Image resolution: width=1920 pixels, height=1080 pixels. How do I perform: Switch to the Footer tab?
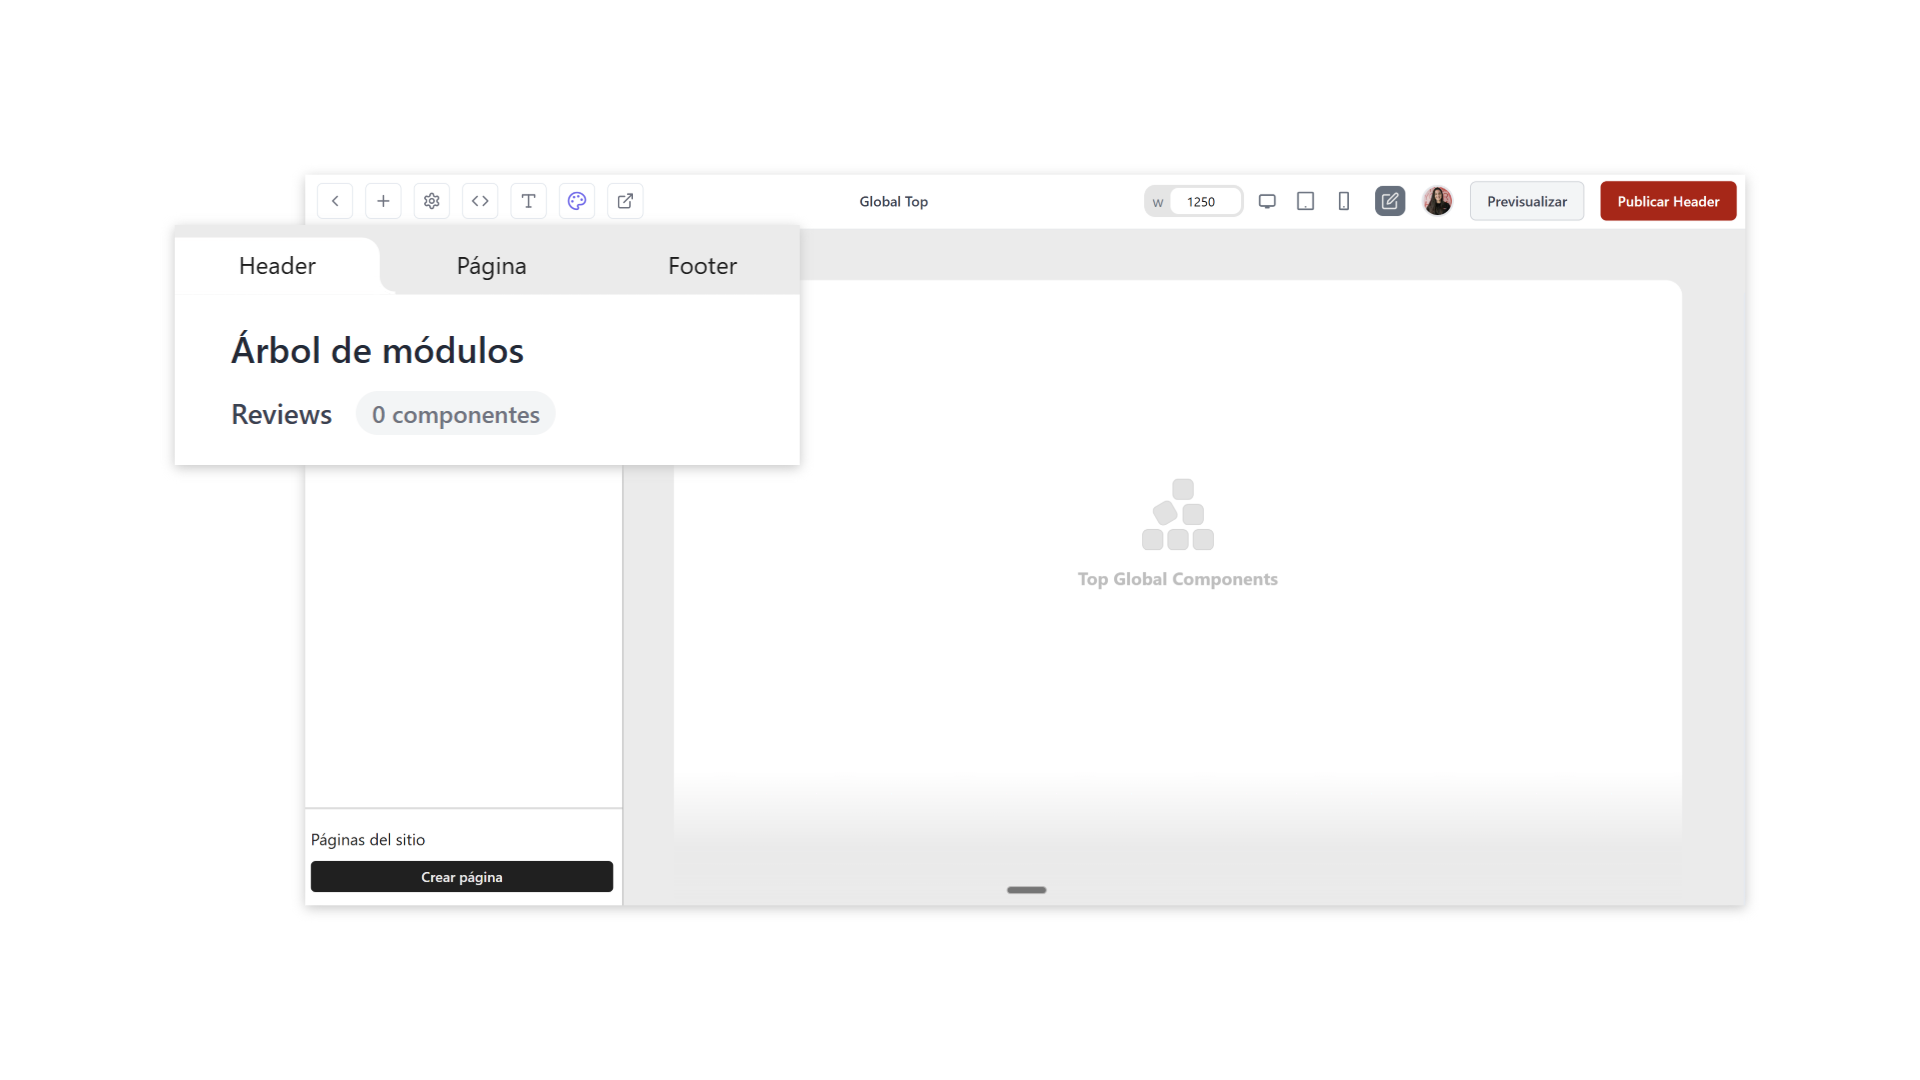coord(702,266)
